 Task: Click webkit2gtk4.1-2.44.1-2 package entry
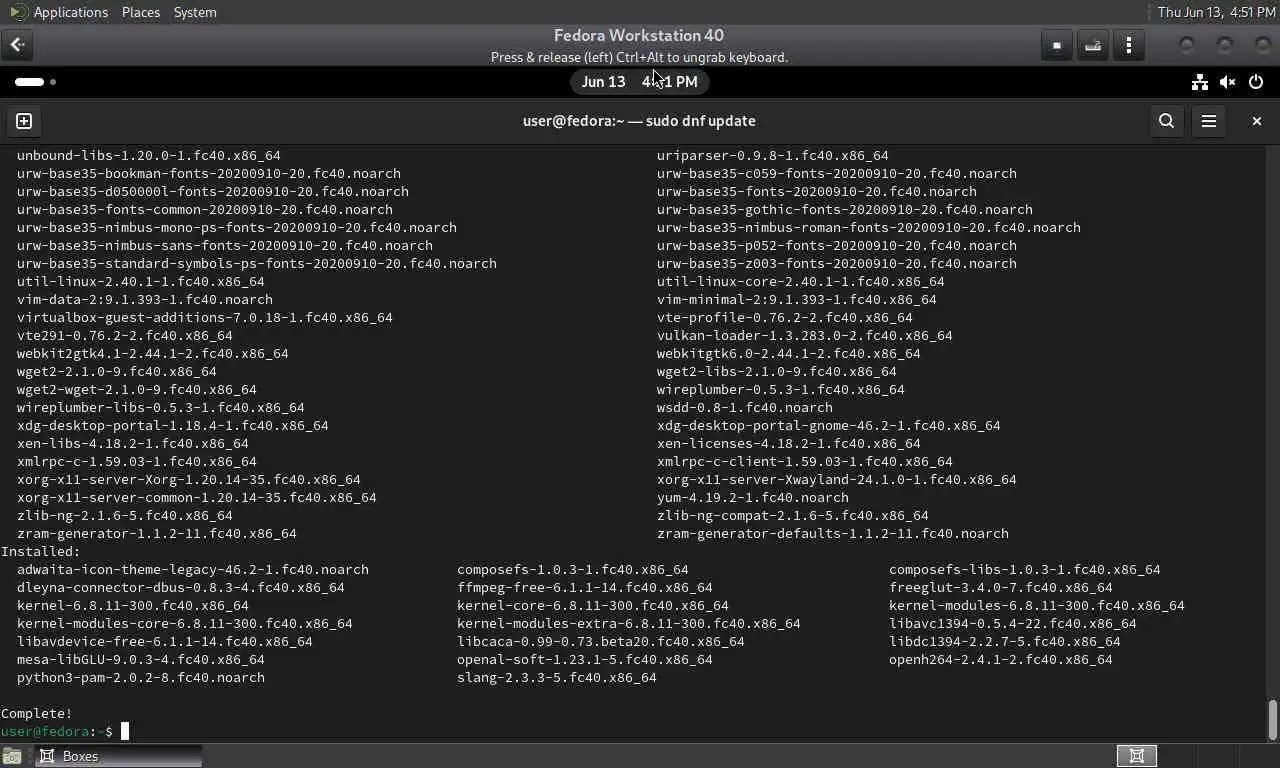(x=153, y=353)
